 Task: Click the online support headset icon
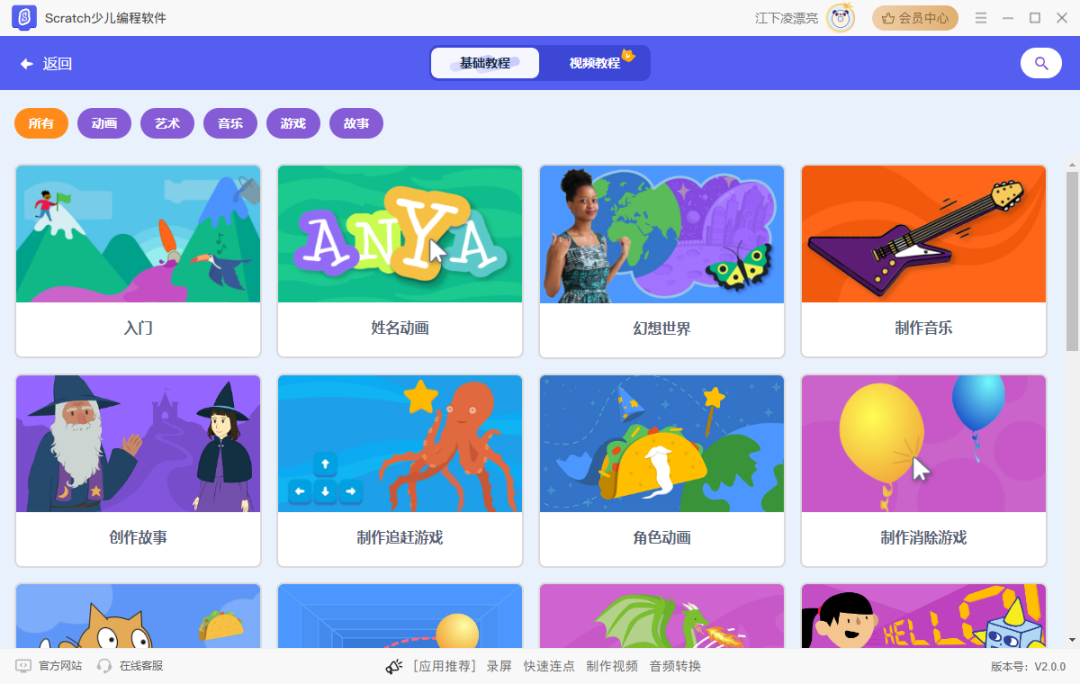click(x=104, y=665)
